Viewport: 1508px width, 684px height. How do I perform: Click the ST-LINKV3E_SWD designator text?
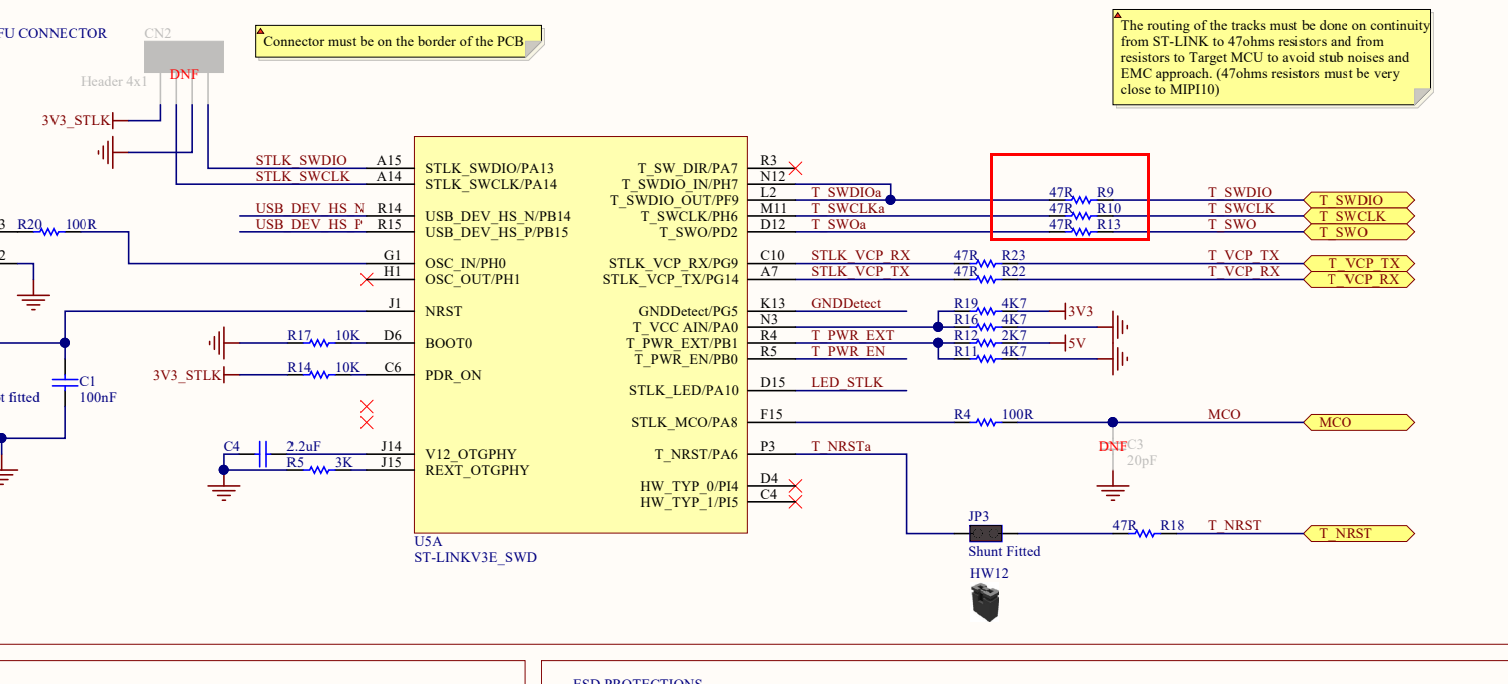click(x=476, y=557)
